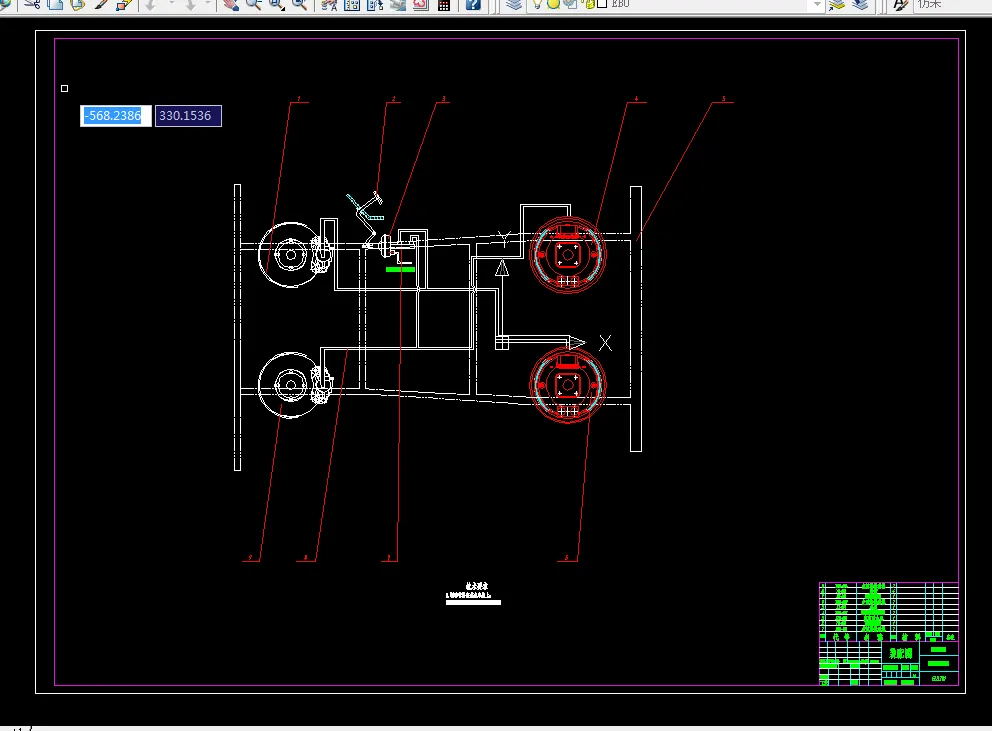The width and height of the screenshot is (992, 731).
Task: Click the Help question mark icon
Action: coord(473,4)
